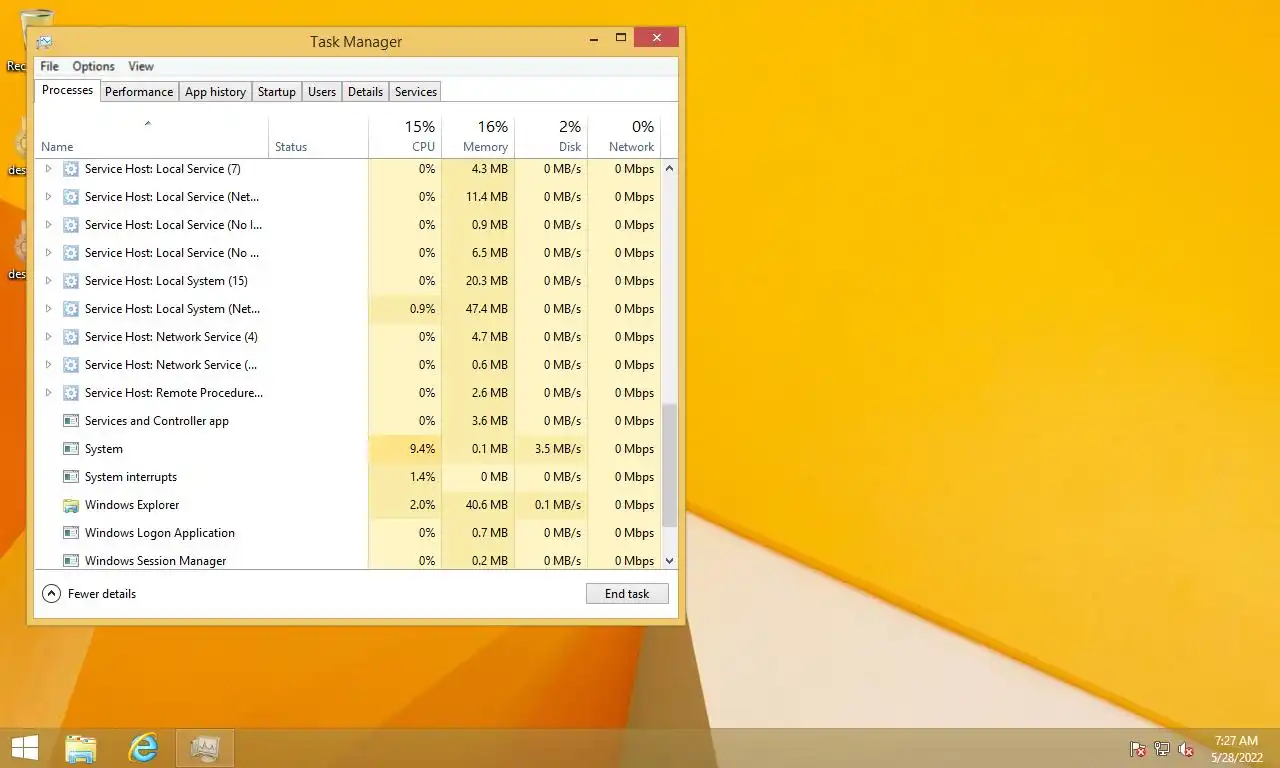
Task: Open the Options menu
Action: (x=93, y=66)
